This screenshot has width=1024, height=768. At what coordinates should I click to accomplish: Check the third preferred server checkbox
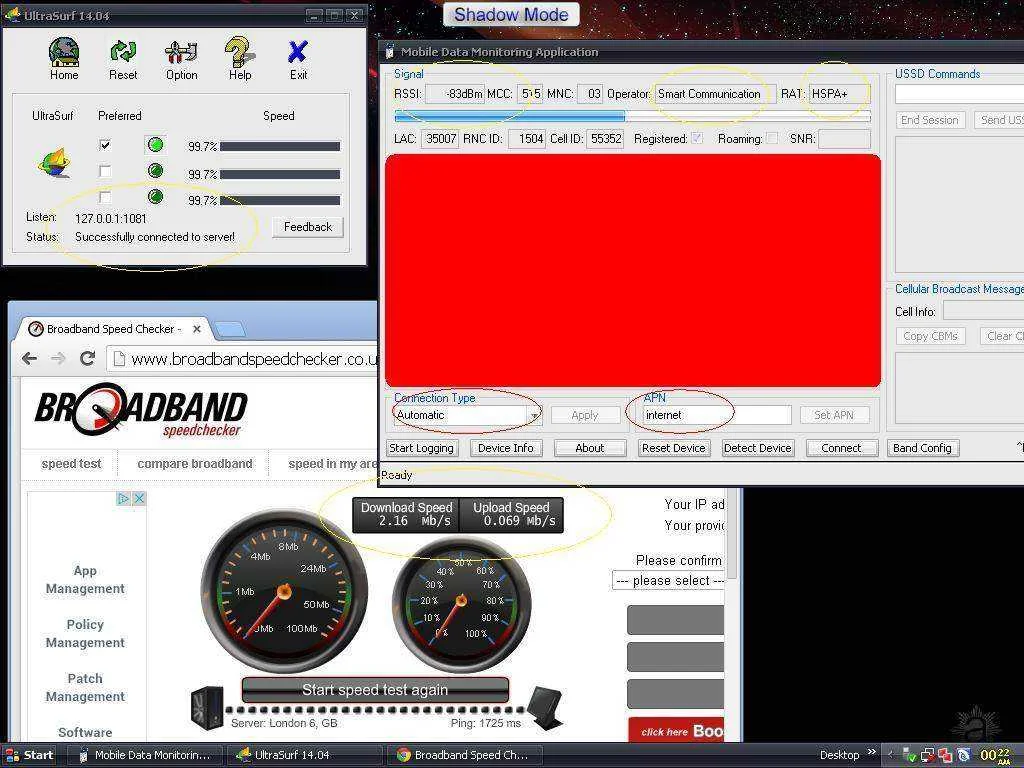pyautogui.click(x=104, y=197)
